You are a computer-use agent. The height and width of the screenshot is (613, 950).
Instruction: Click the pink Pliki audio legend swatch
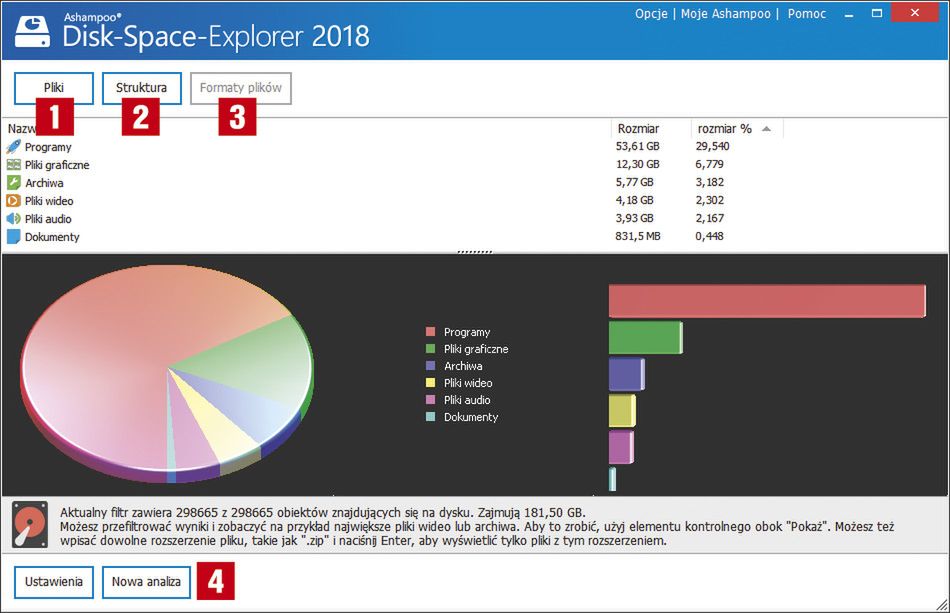pyautogui.click(x=431, y=399)
